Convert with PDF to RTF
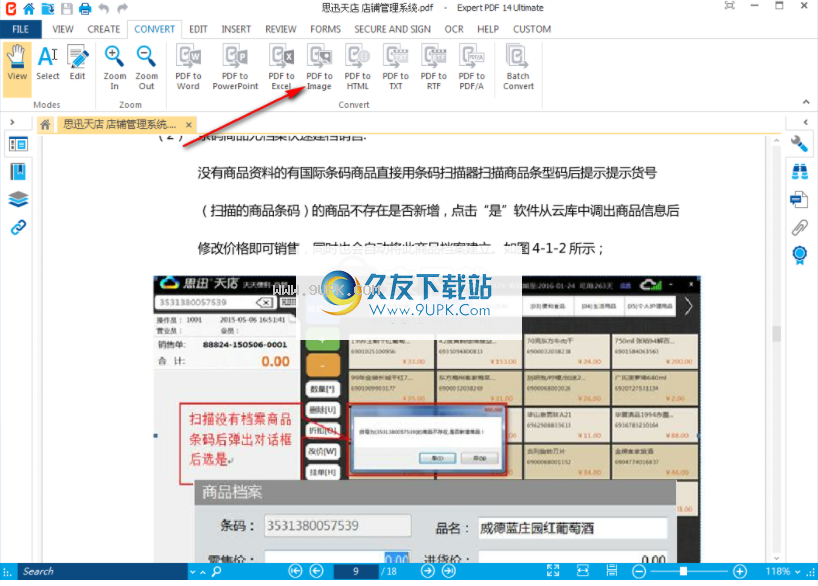Image resolution: width=818 pixels, height=586 pixels. 434,68
